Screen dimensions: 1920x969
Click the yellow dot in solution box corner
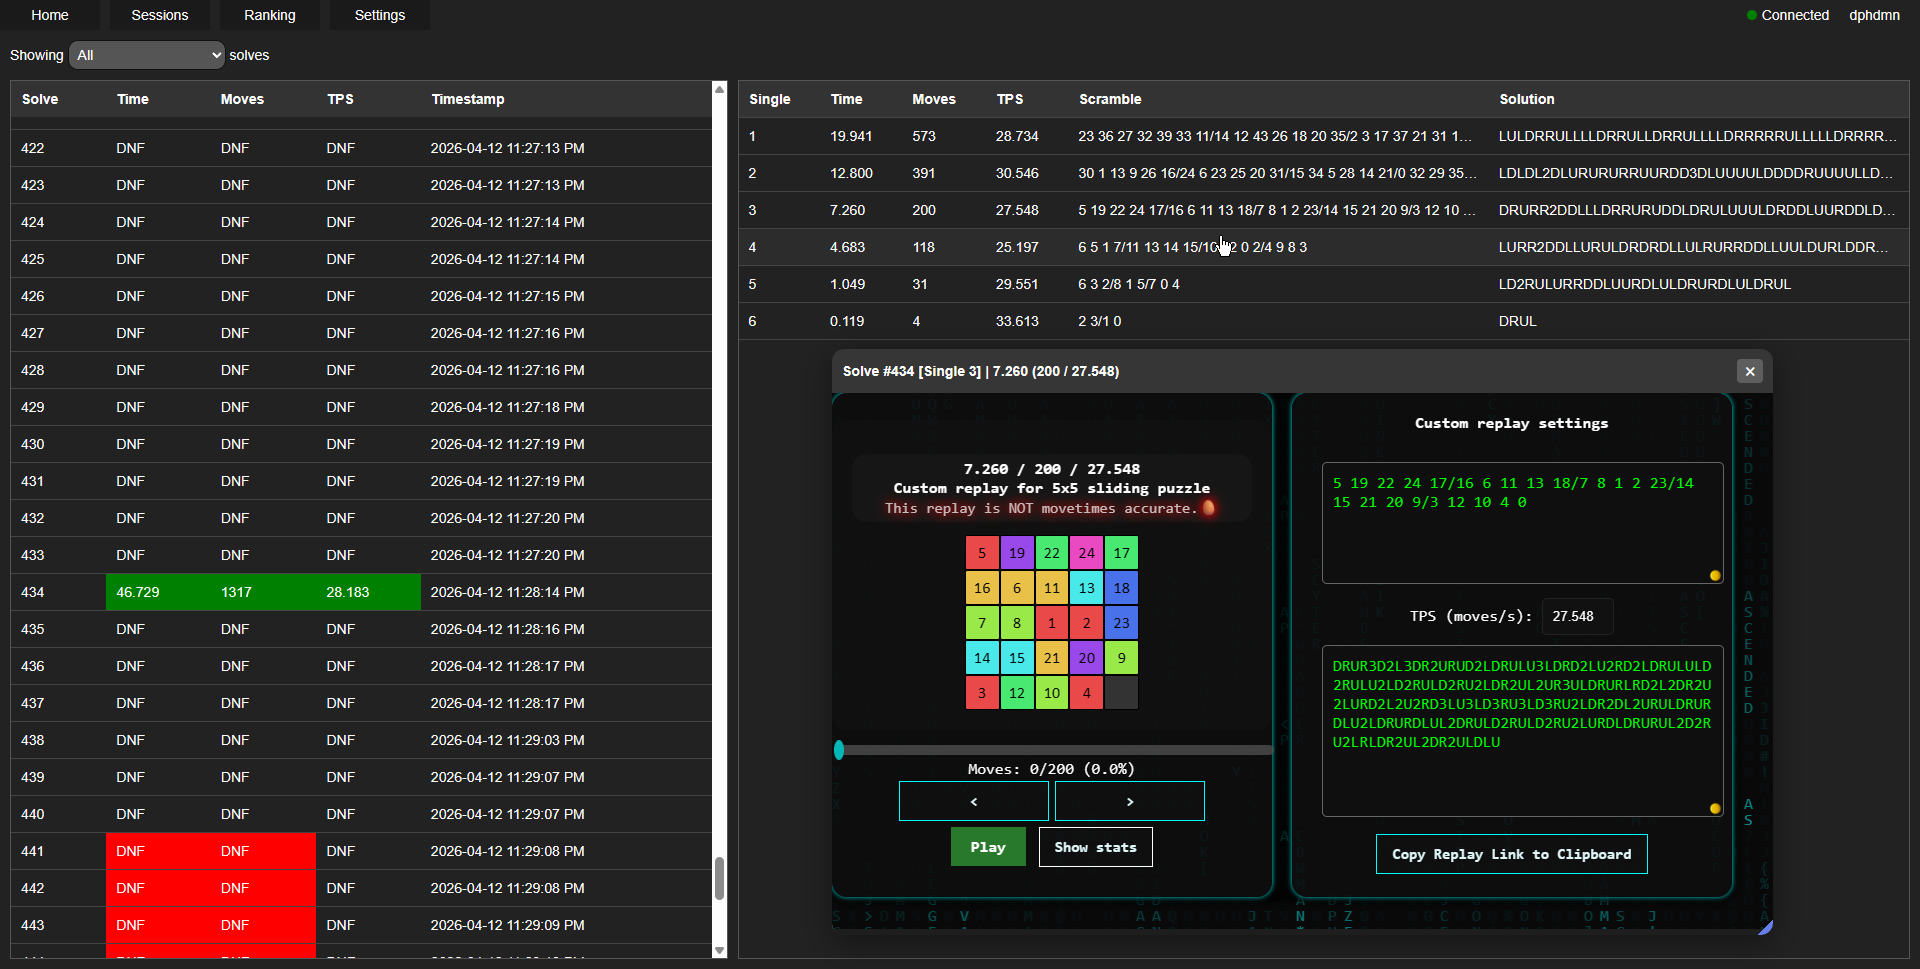pos(1715,808)
